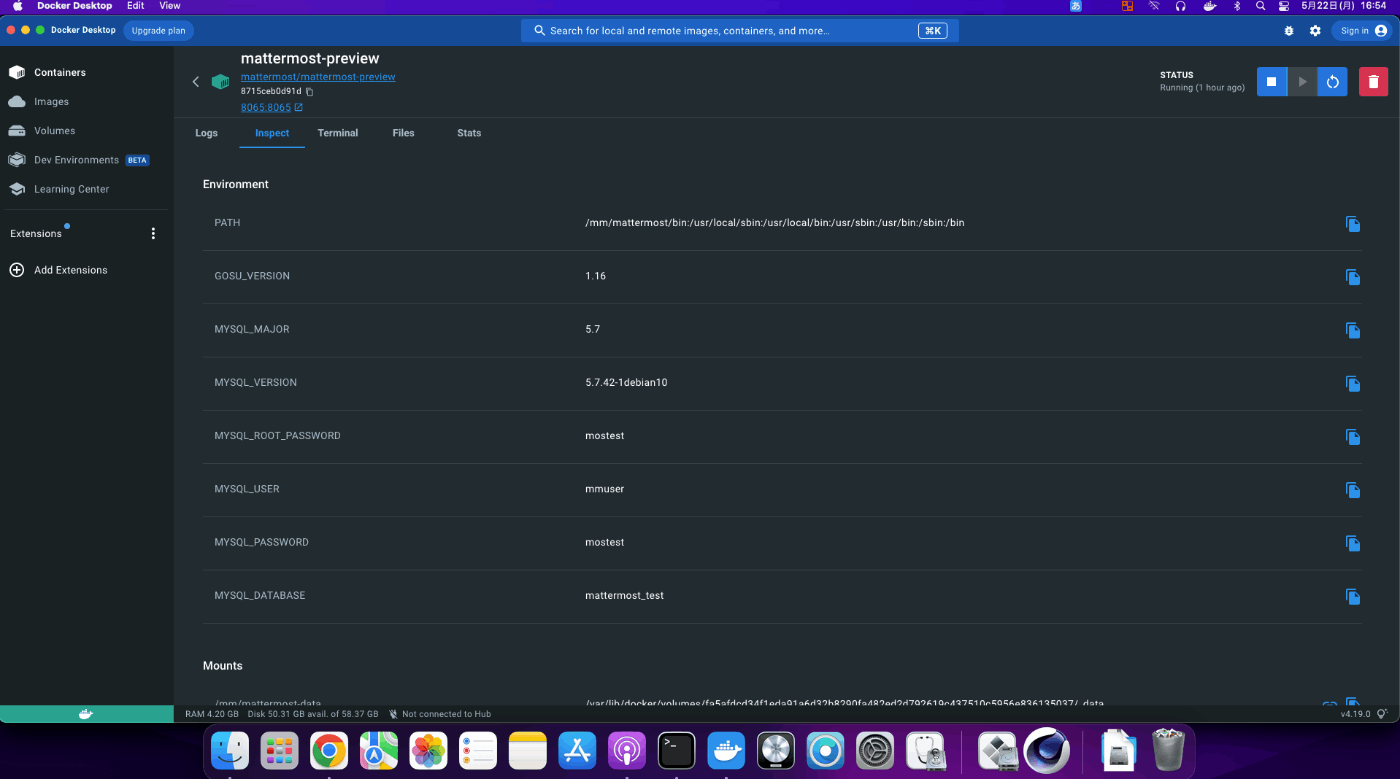Open the Docker Desktop menu bar item
Image resolution: width=1400 pixels, height=779 pixels.
click(75, 6)
